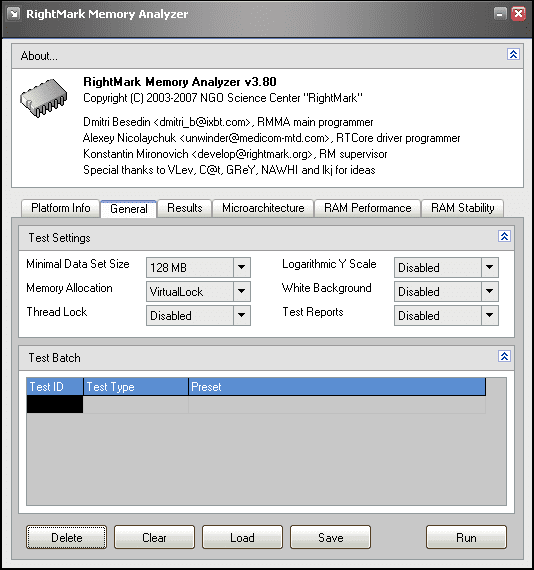Select the black Test ID cell
The height and width of the screenshot is (570, 534).
pos(55,404)
